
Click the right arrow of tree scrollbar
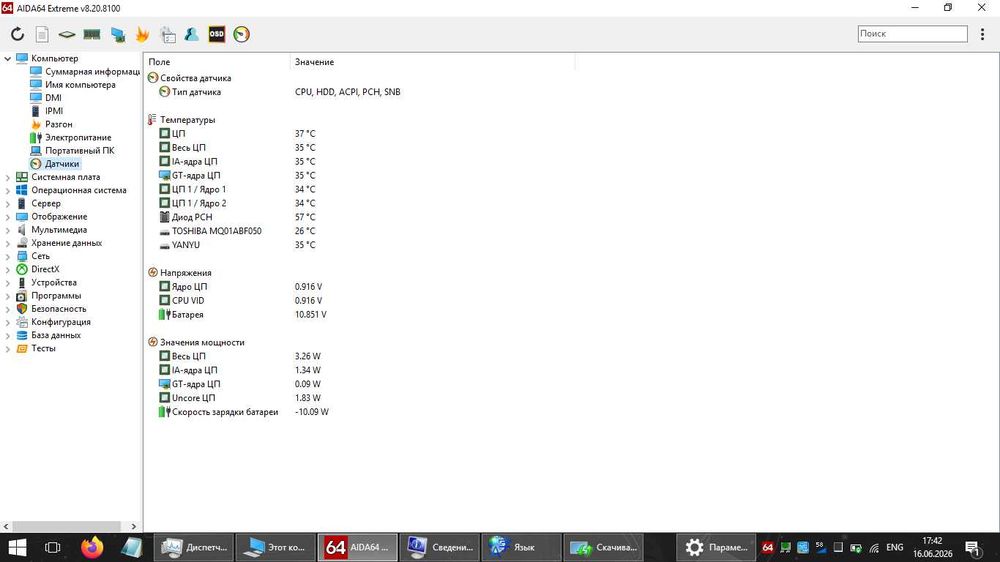tap(133, 526)
